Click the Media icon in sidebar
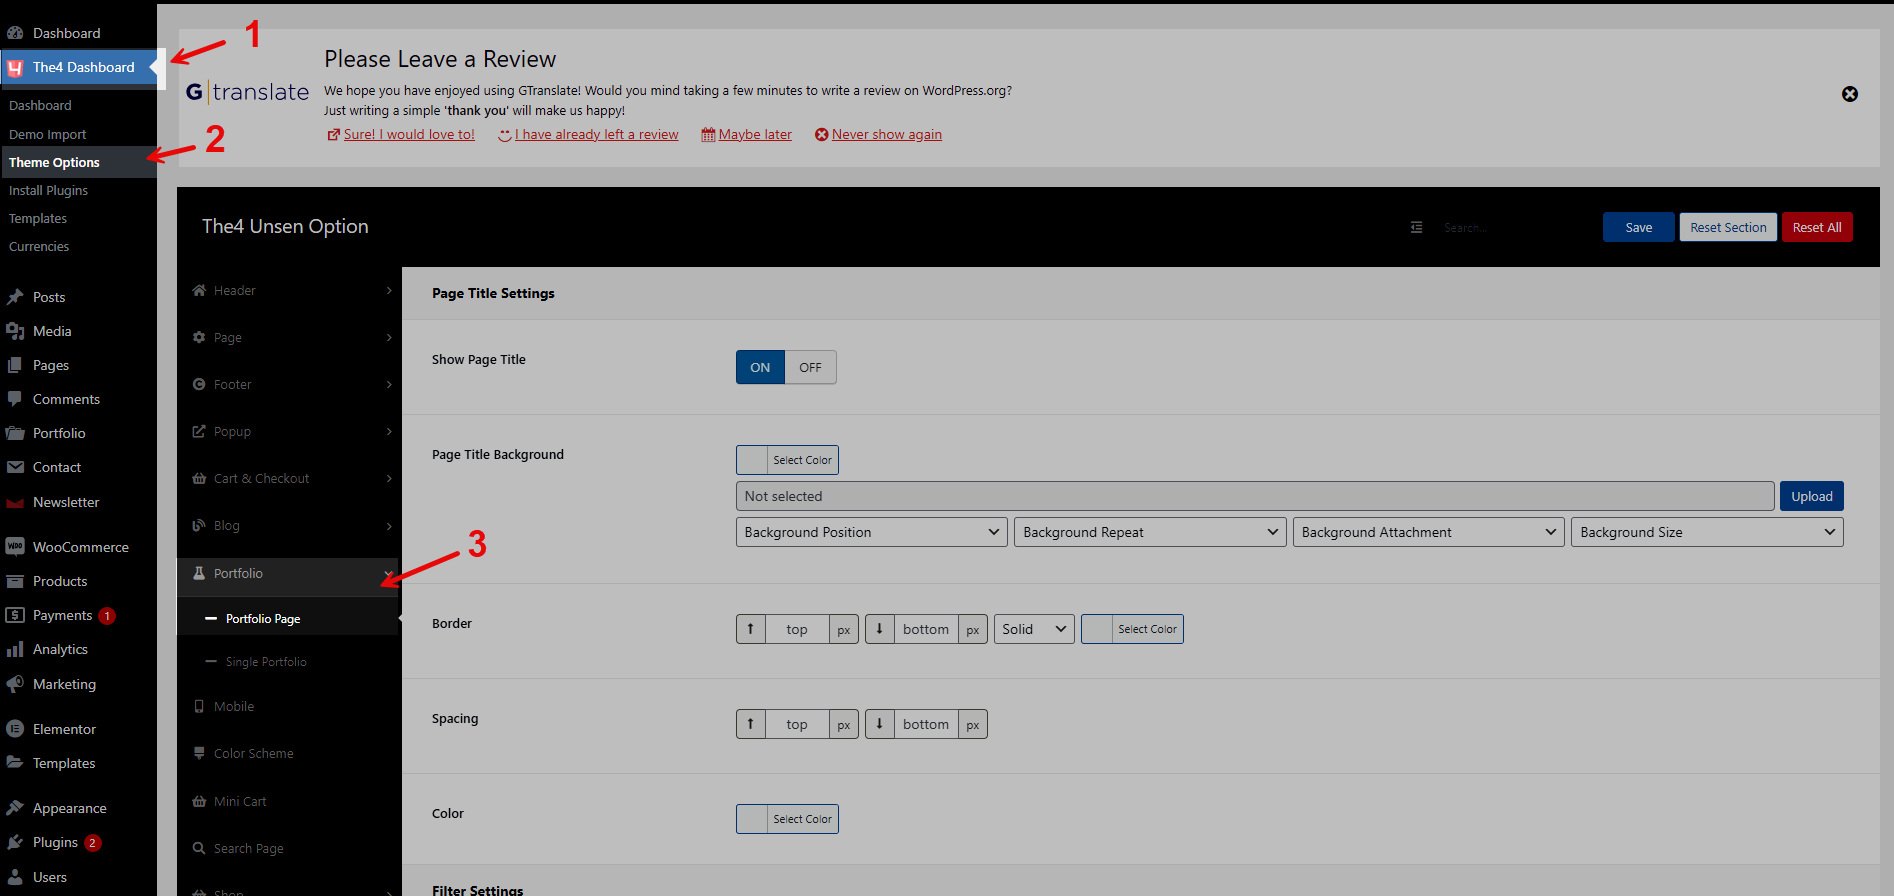 tap(15, 331)
